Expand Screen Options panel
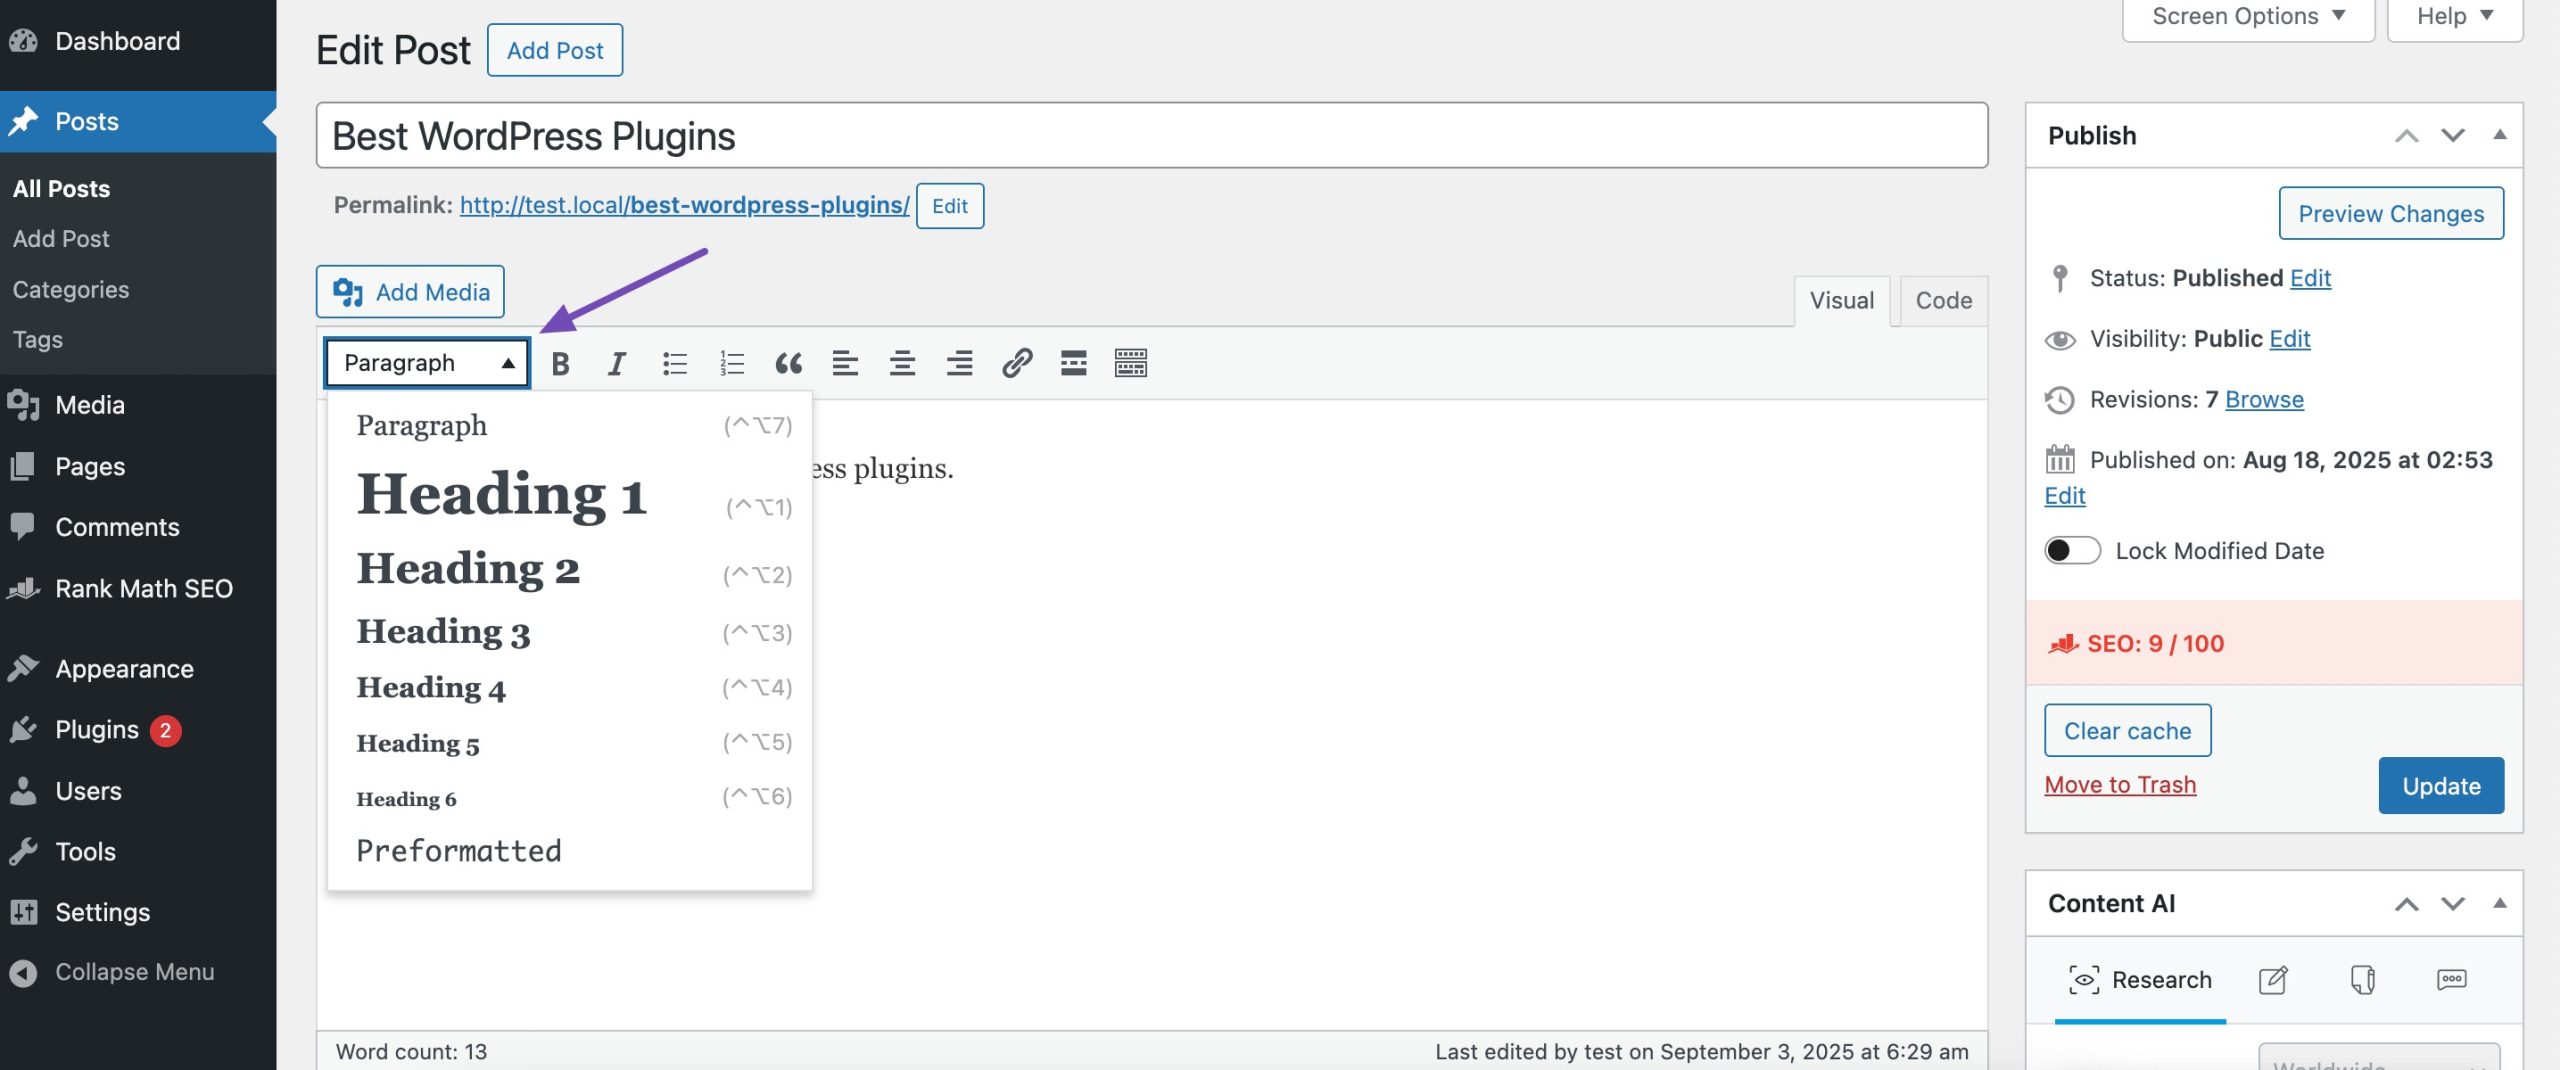Viewport: 2560px width, 1070px height. (x=2248, y=17)
